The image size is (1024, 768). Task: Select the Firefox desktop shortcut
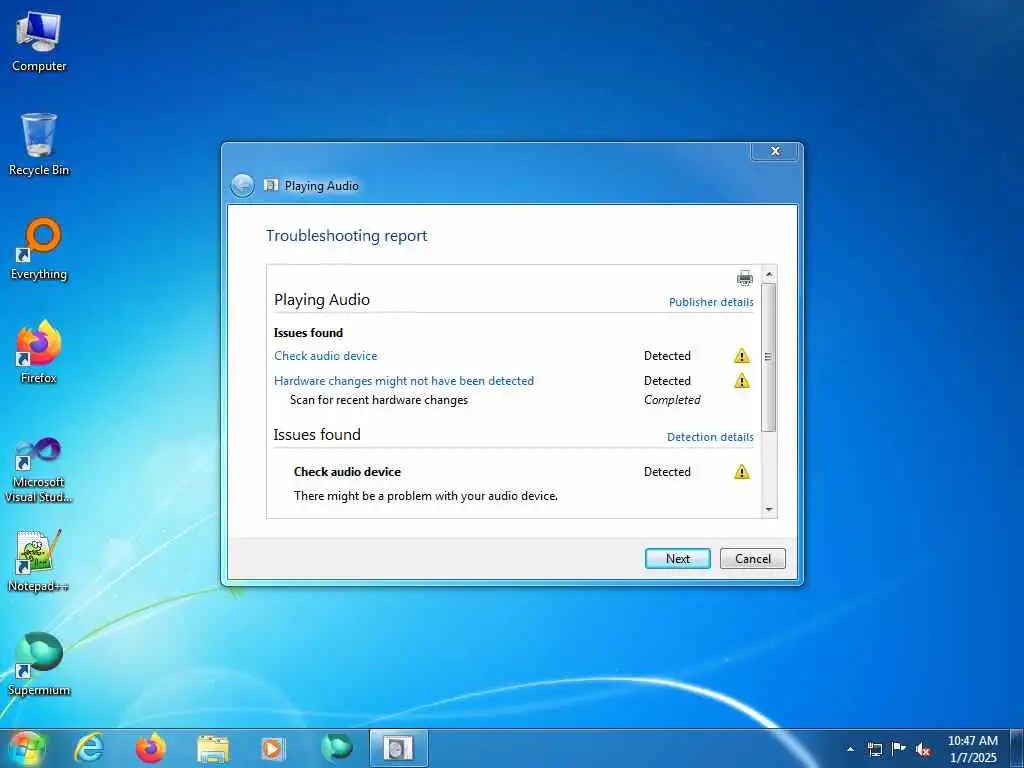pos(39,353)
